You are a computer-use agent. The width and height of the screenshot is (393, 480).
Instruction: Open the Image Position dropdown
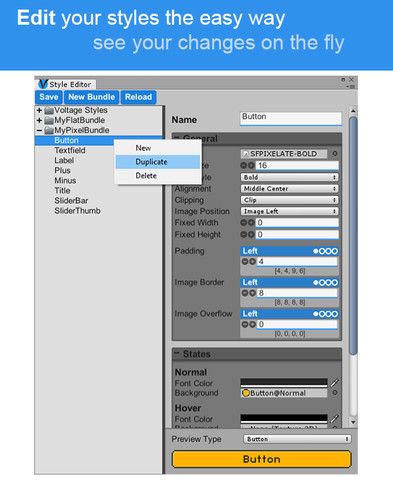(289, 211)
